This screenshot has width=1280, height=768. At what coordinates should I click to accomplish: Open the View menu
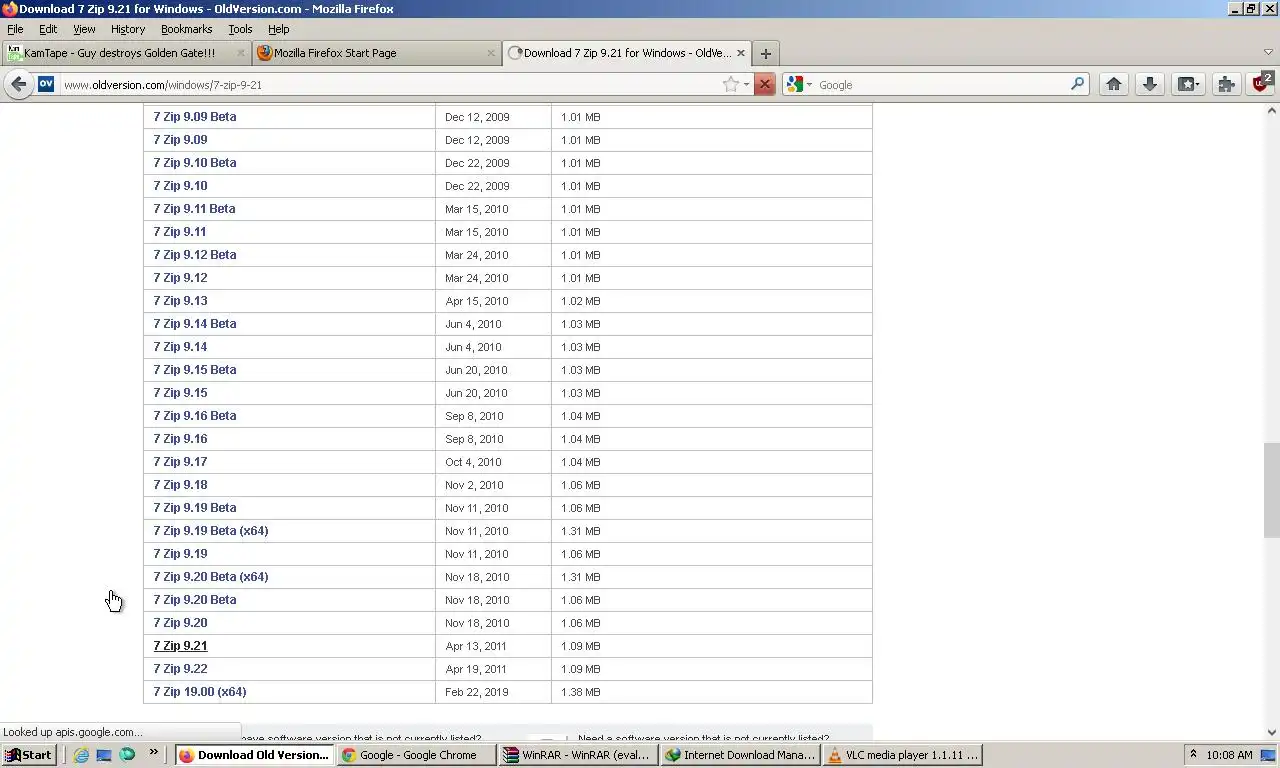(84, 29)
